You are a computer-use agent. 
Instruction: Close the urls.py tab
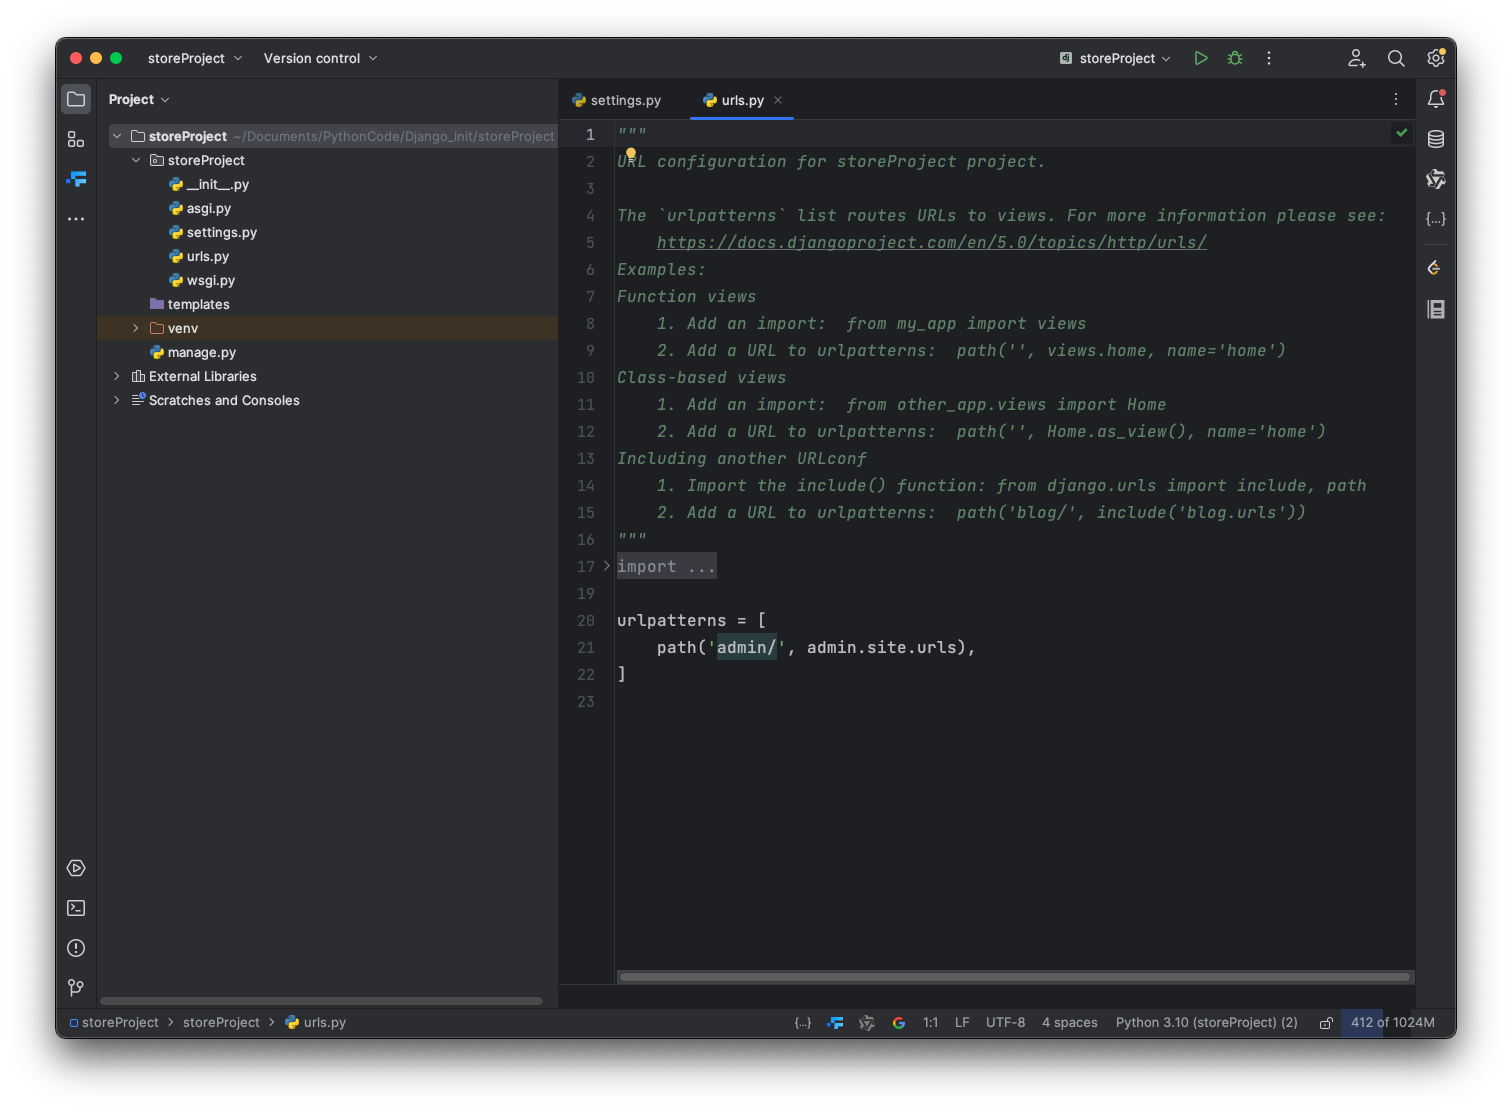click(x=778, y=100)
